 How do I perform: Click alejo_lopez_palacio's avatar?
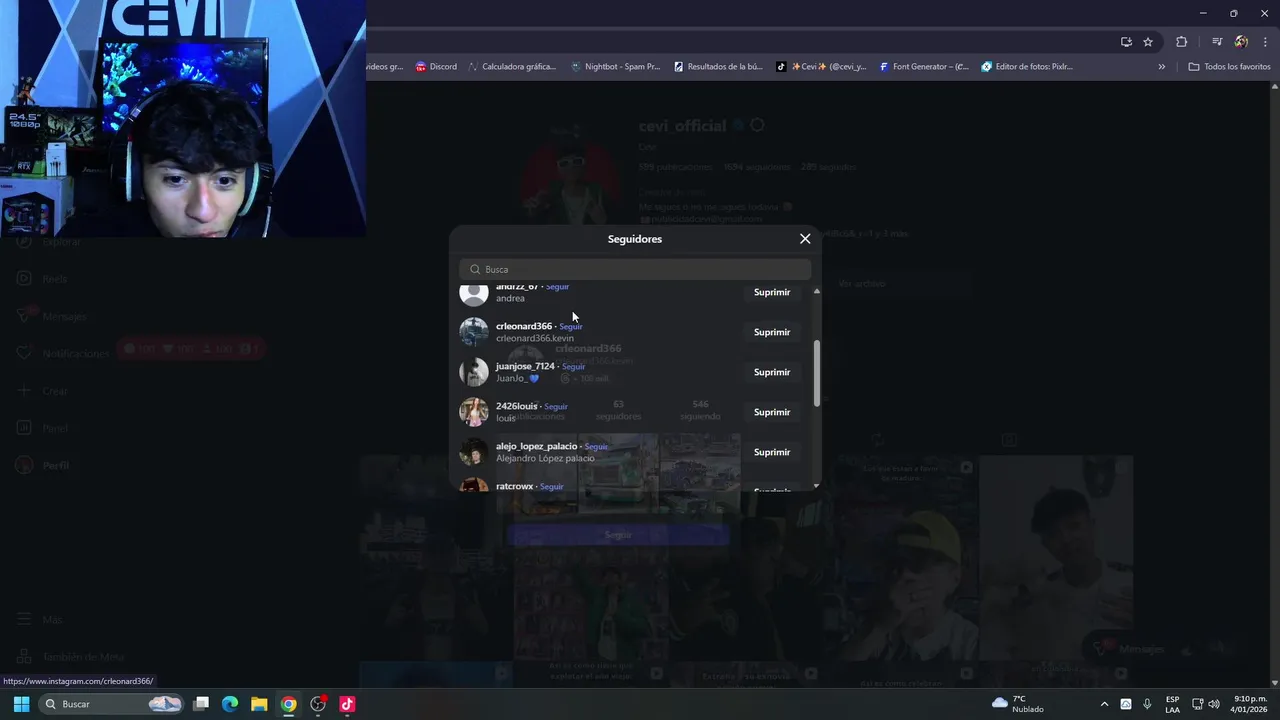coord(474,452)
